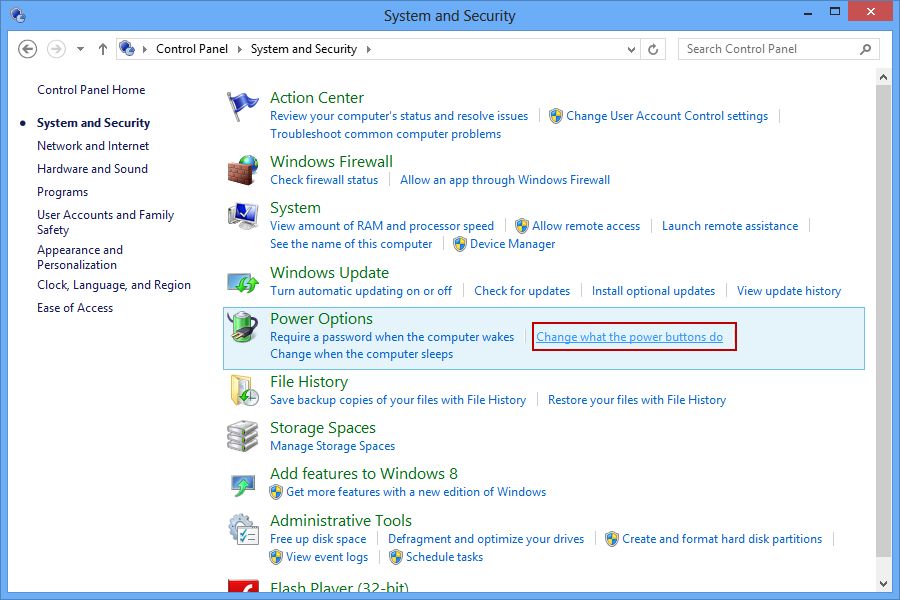The image size is (900, 600).
Task: Open Network and Internet category
Action: pyautogui.click(x=93, y=146)
